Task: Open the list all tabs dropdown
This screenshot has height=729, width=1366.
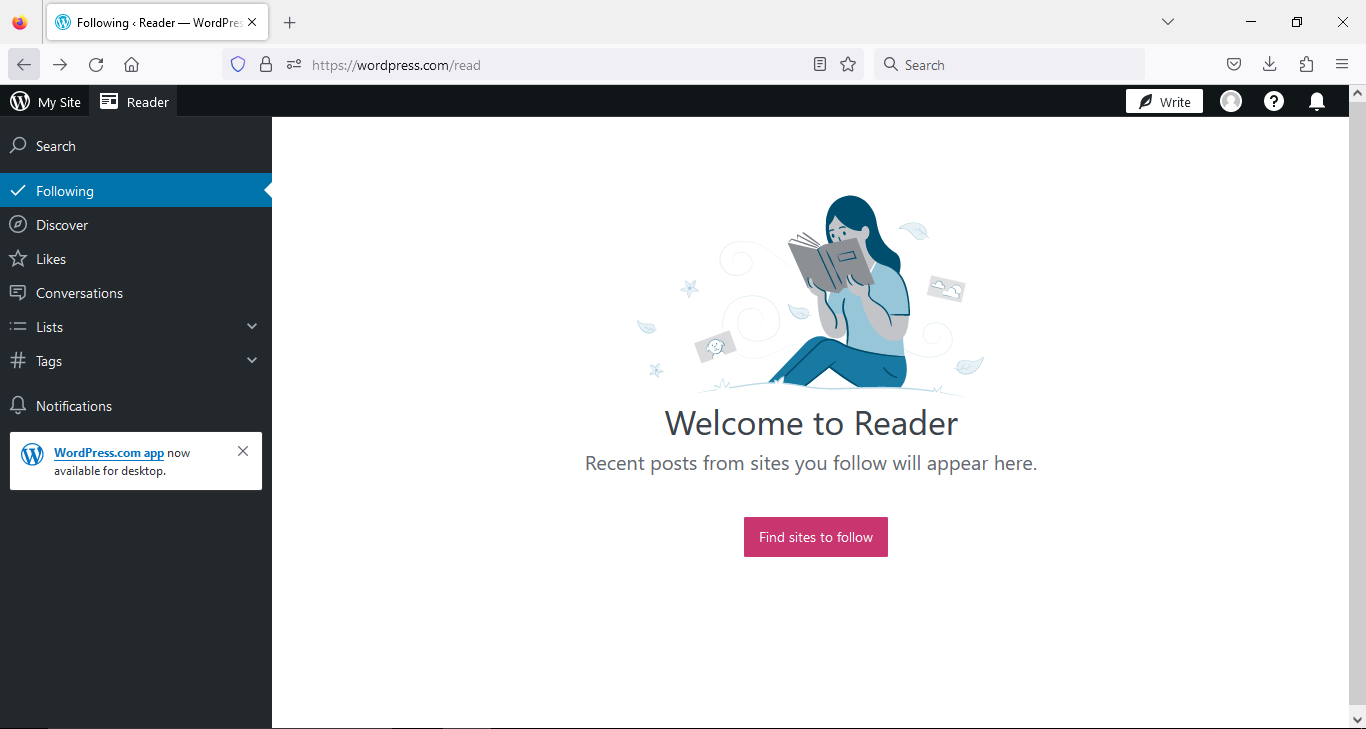Action: click(1167, 22)
